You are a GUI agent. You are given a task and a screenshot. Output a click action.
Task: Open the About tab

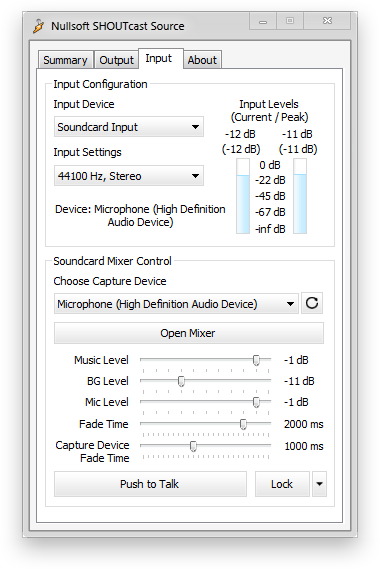click(x=202, y=60)
